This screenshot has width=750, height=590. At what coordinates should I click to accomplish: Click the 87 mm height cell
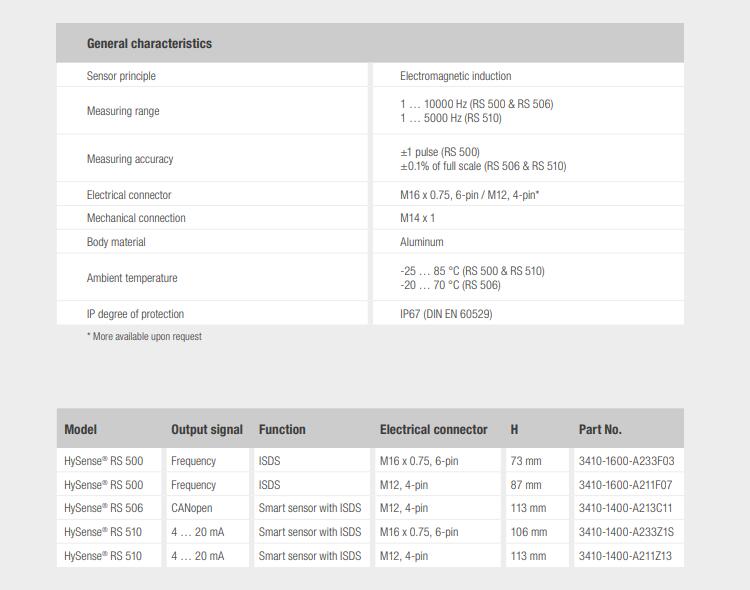(526, 485)
